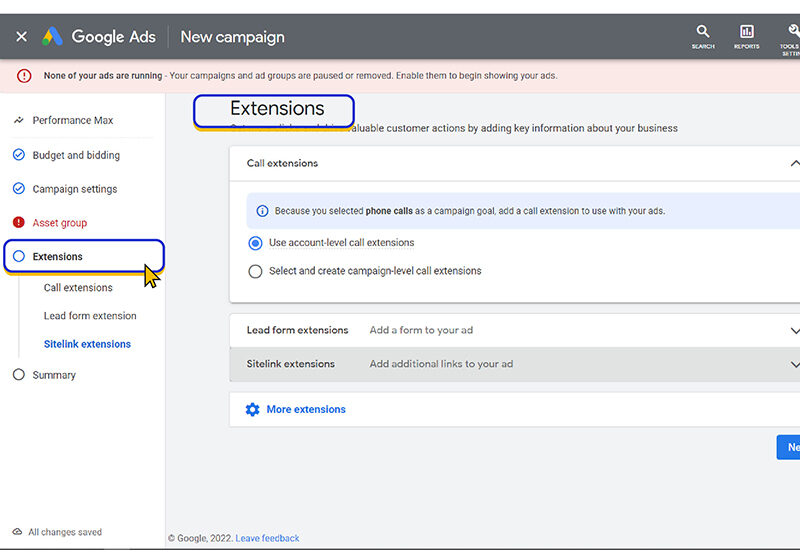Click More extensions link
Viewport: 800px width, 554px height.
[x=306, y=409]
